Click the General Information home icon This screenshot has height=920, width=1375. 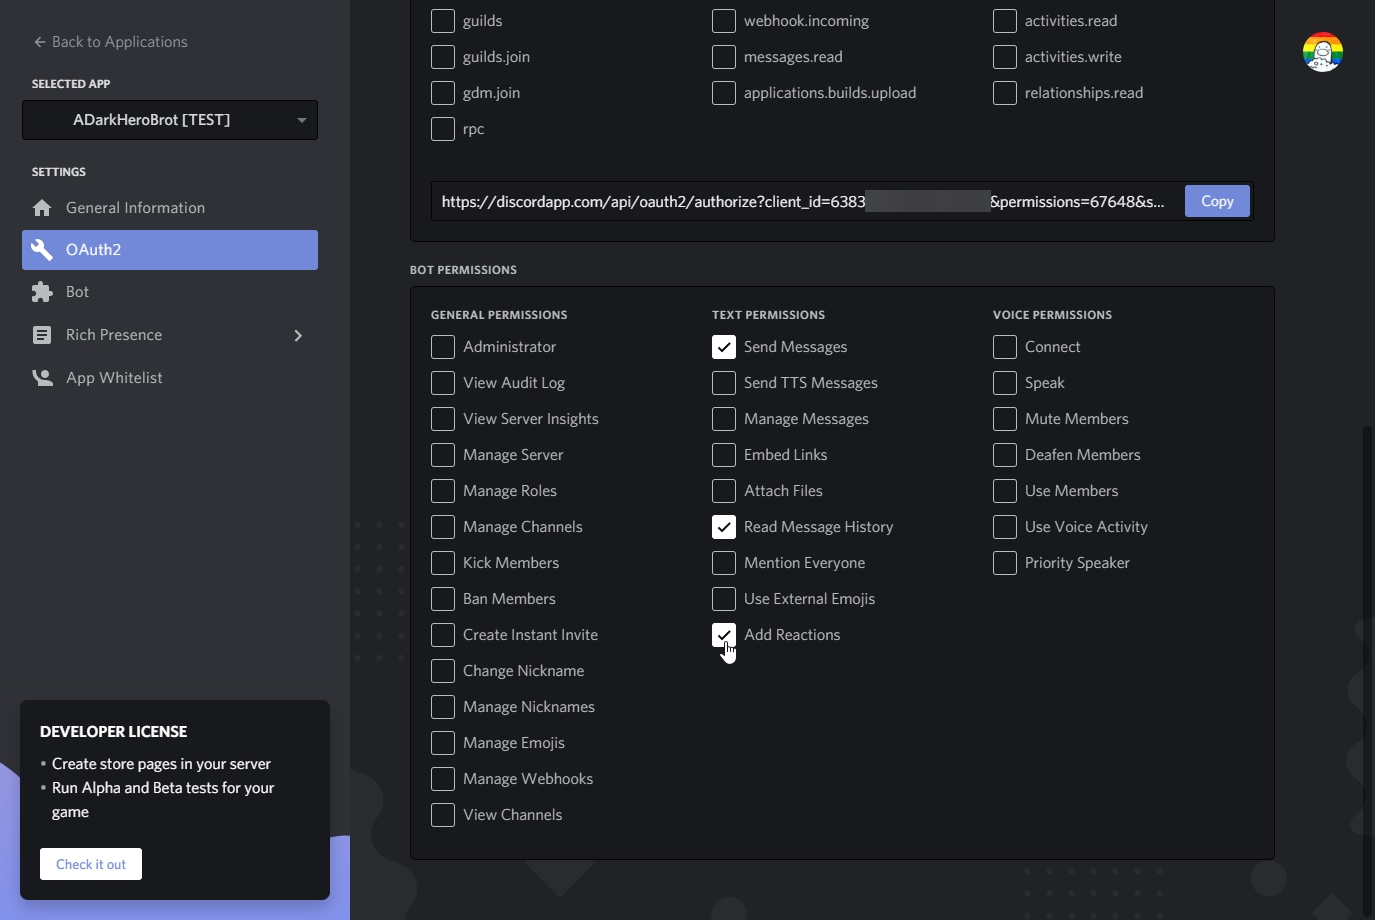point(42,208)
